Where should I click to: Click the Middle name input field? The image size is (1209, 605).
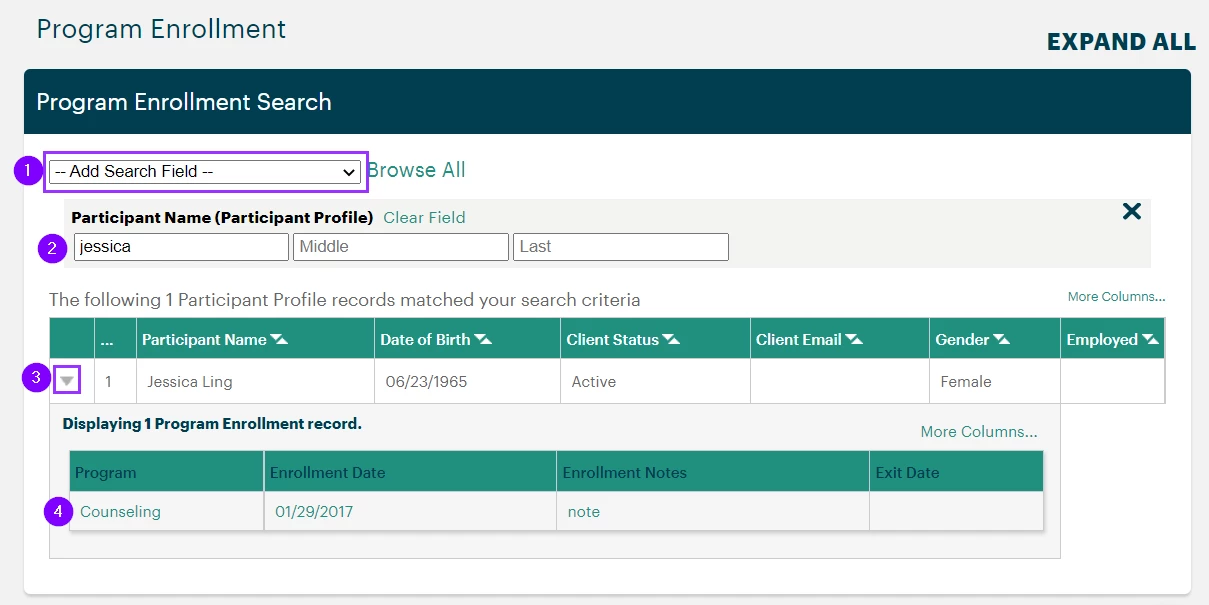point(401,247)
